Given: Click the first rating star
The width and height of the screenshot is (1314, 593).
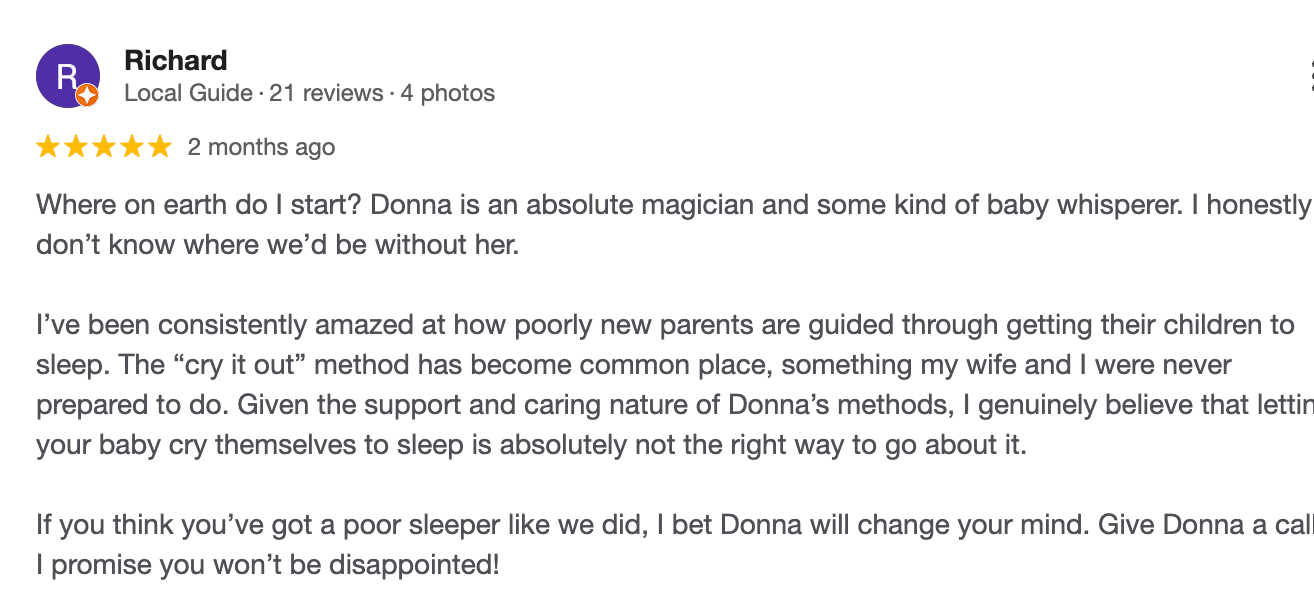Looking at the screenshot, I should (x=48, y=148).
